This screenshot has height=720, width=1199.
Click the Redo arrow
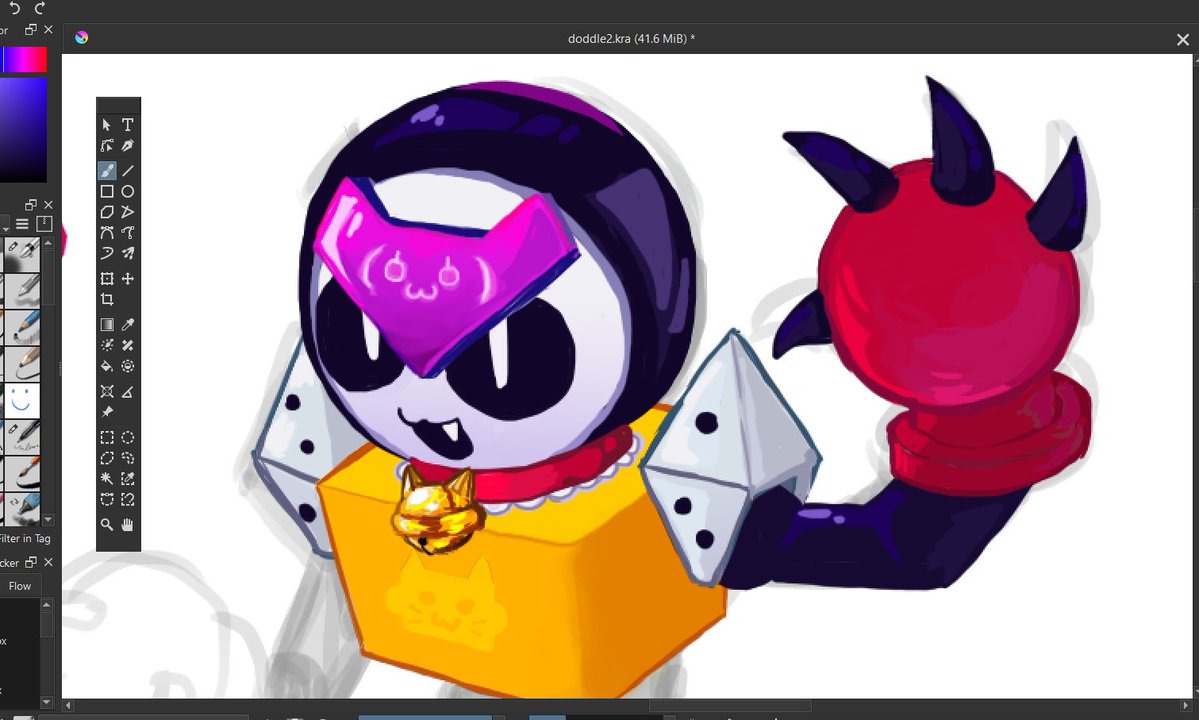coord(39,8)
